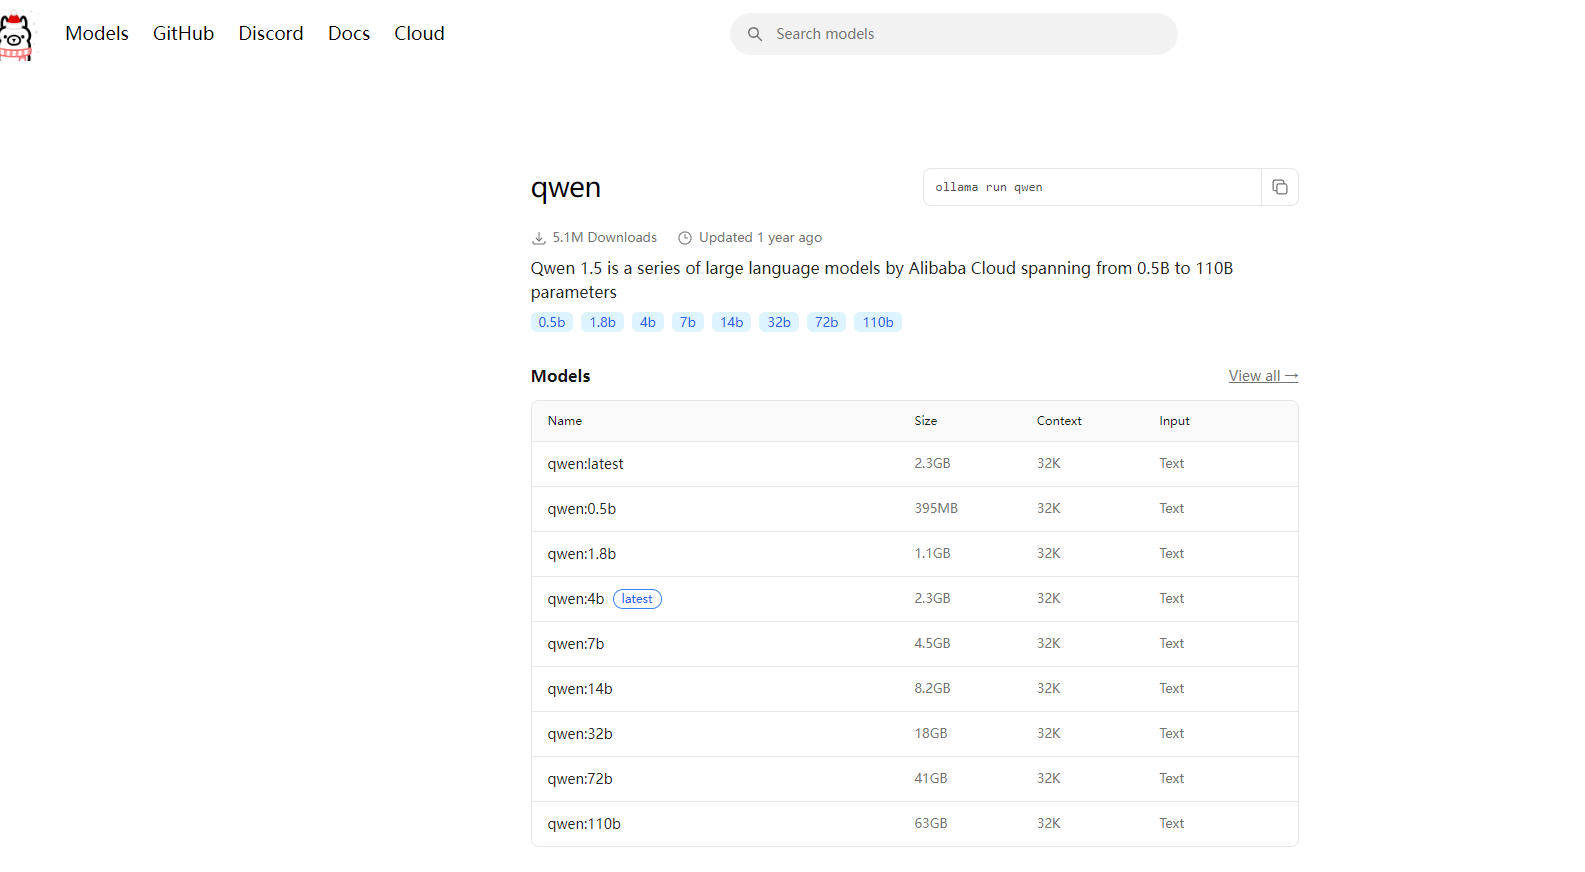Open the Docs nav link
The height and width of the screenshot is (872, 1585).
tap(349, 33)
